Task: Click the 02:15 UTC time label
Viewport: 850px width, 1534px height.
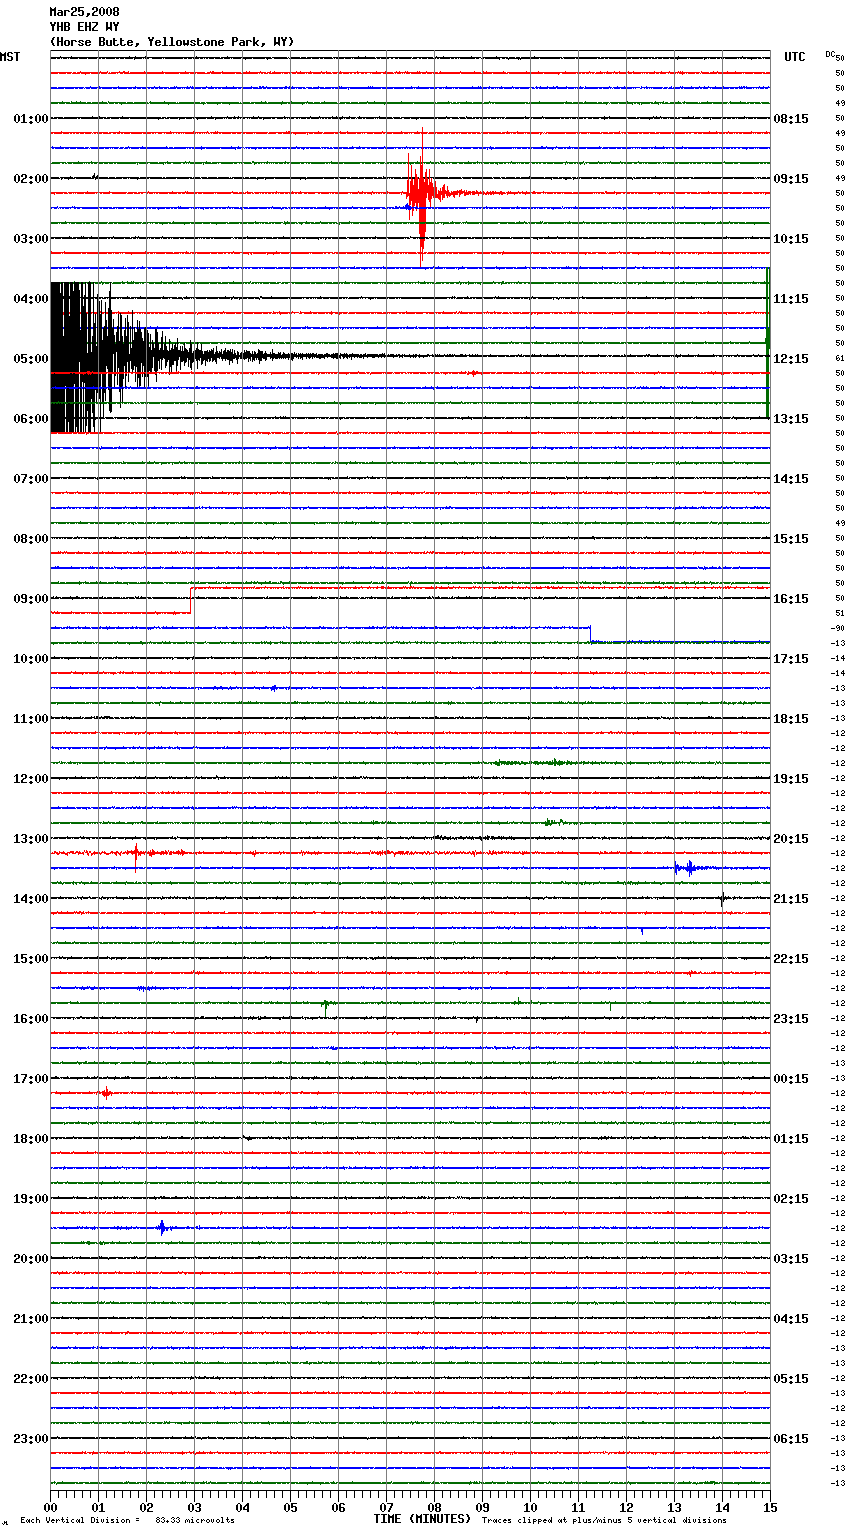Action: pyautogui.click(x=791, y=1199)
